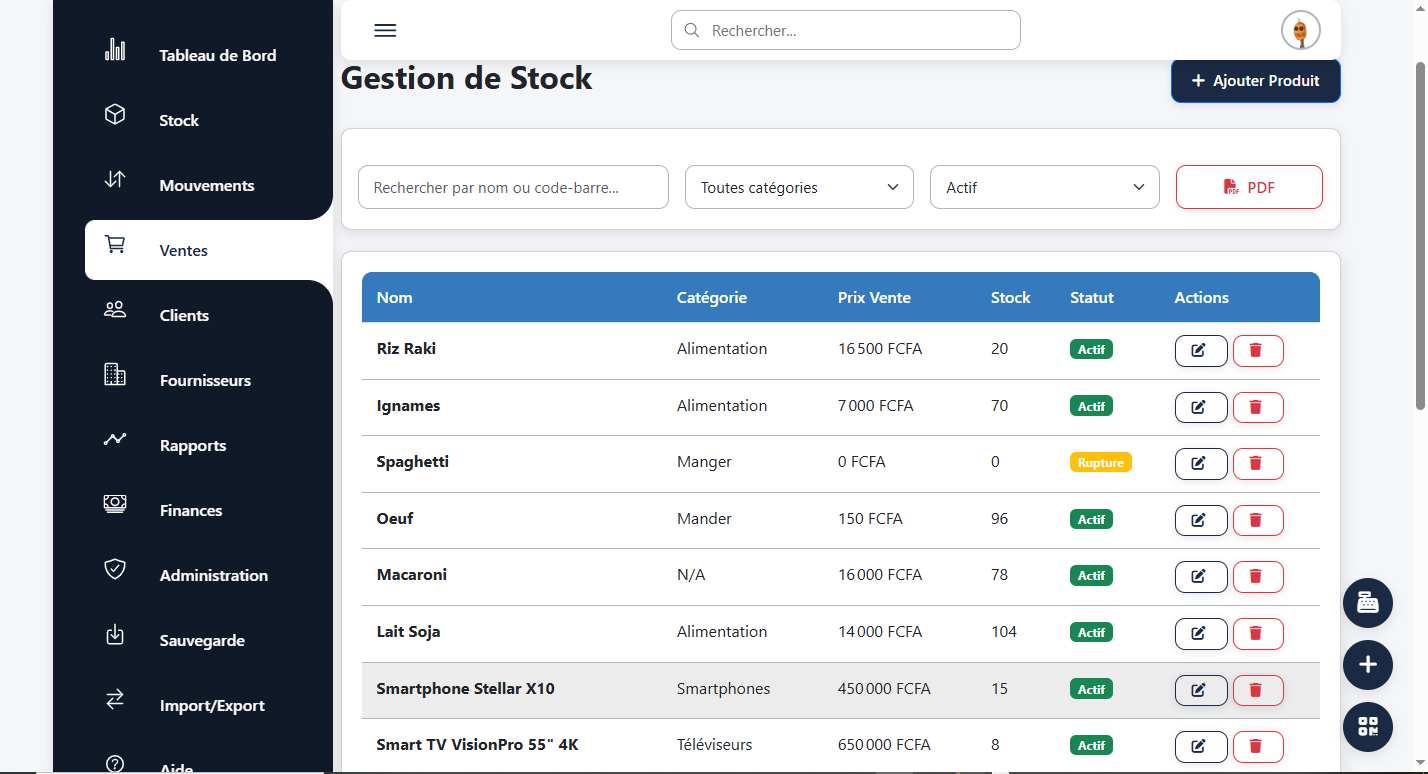Delete the Oeuf product
1428x774 pixels.
click(1258, 520)
